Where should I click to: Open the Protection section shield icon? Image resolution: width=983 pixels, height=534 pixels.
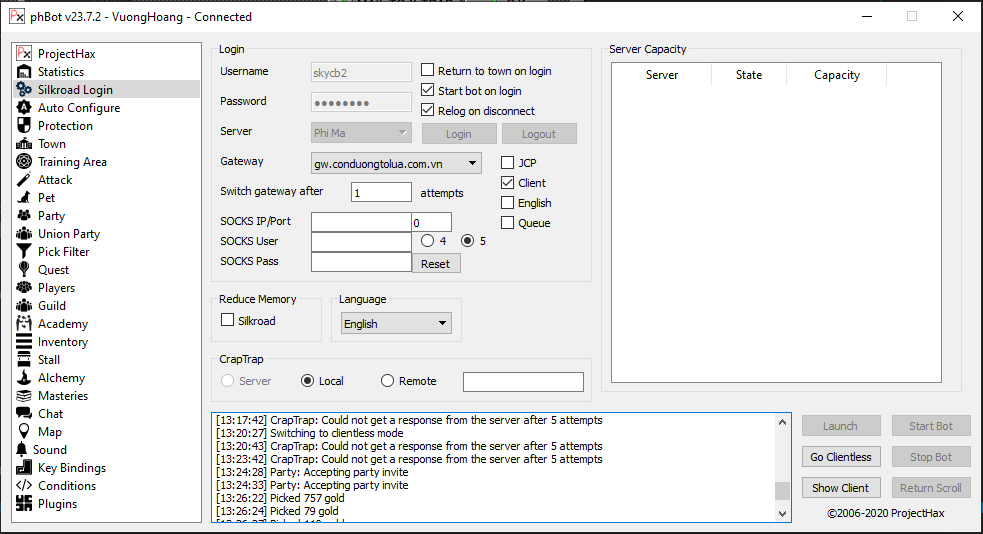[x=24, y=126]
